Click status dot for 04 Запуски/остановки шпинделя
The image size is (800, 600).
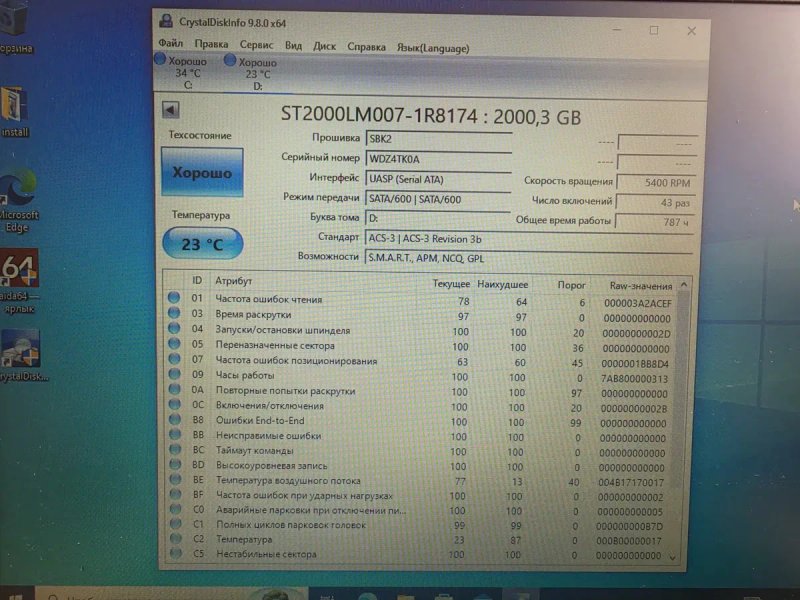tap(174, 328)
